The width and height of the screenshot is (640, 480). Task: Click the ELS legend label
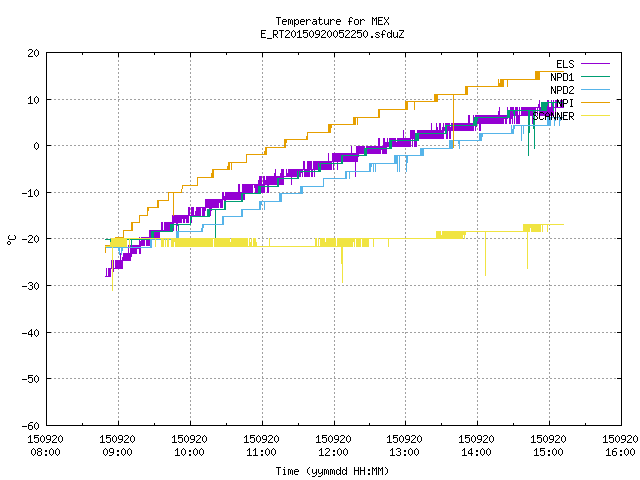[x=565, y=64]
